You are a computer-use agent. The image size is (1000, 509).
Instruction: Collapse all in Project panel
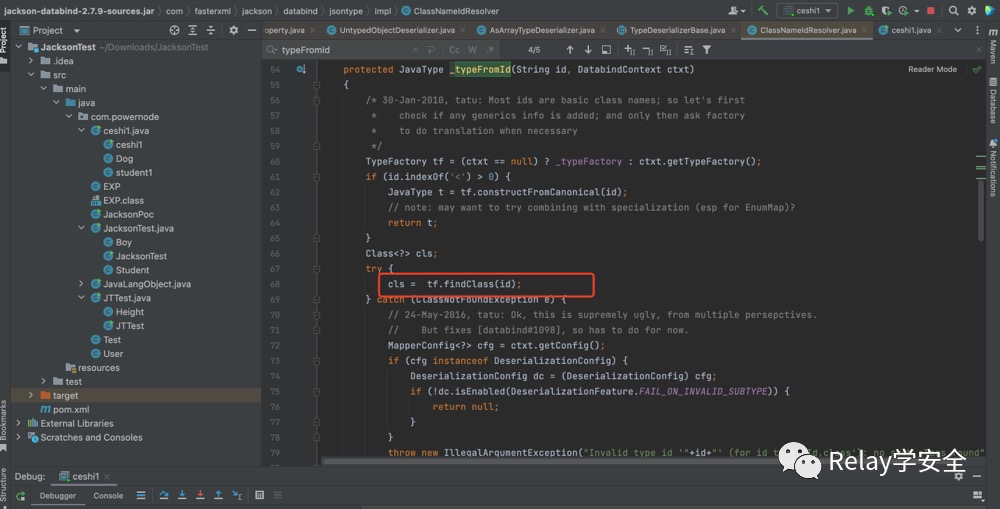(210, 30)
